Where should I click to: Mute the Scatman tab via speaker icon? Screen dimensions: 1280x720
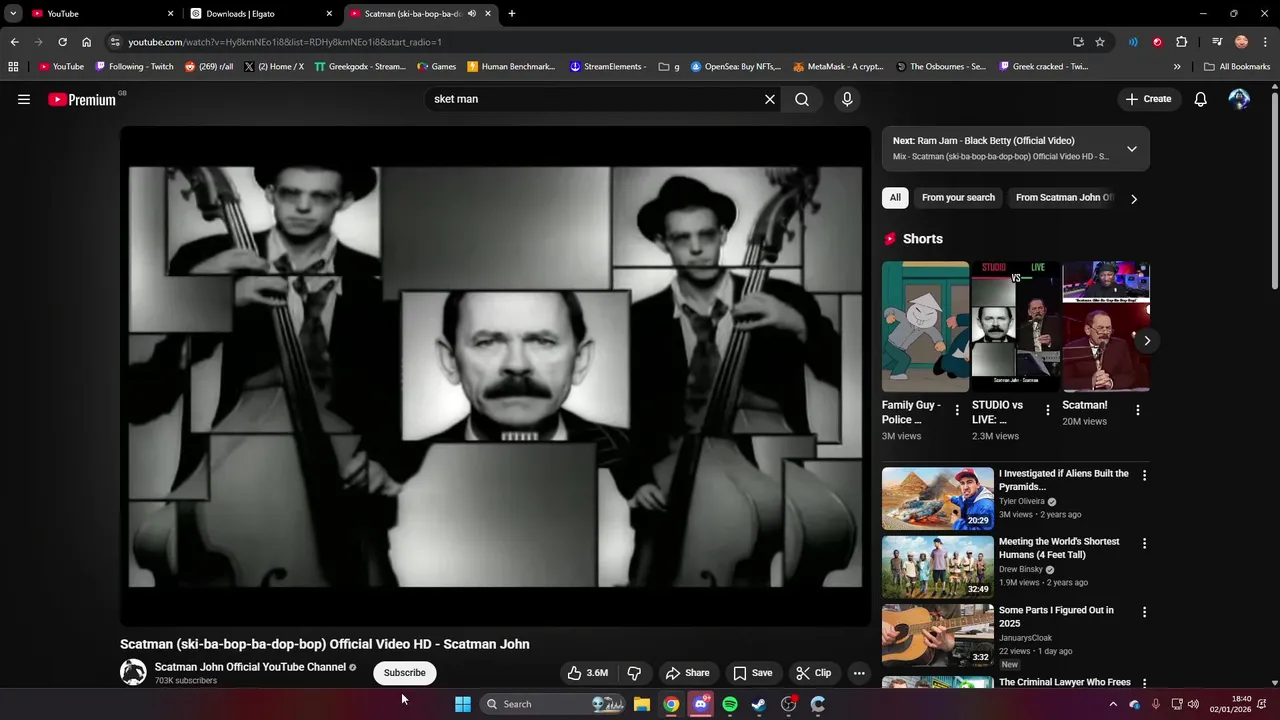pos(472,14)
